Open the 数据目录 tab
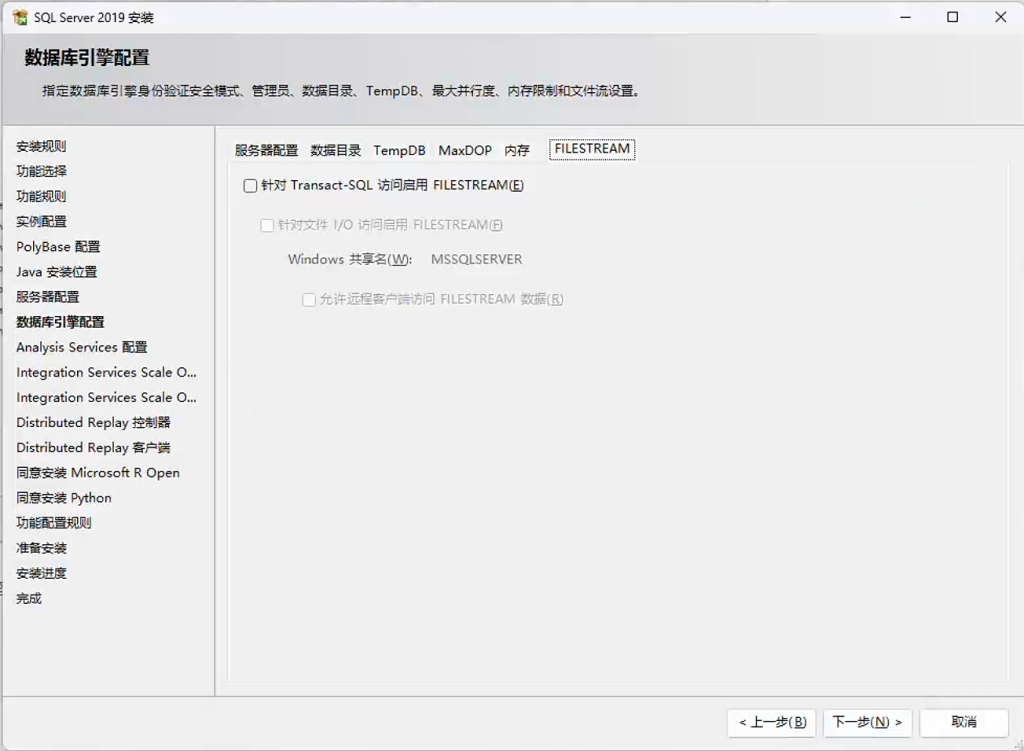This screenshot has width=1024, height=751. pyautogui.click(x=336, y=151)
